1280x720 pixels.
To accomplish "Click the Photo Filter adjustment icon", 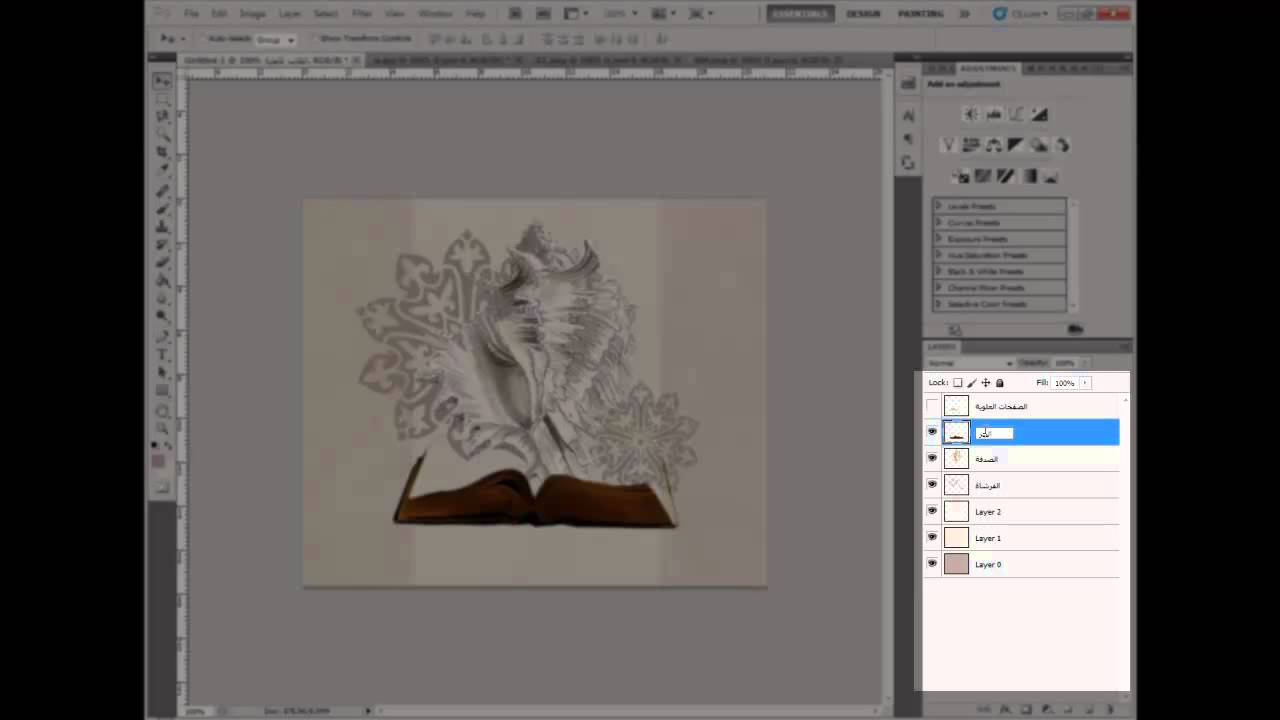I will pyautogui.click(x=1039, y=145).
